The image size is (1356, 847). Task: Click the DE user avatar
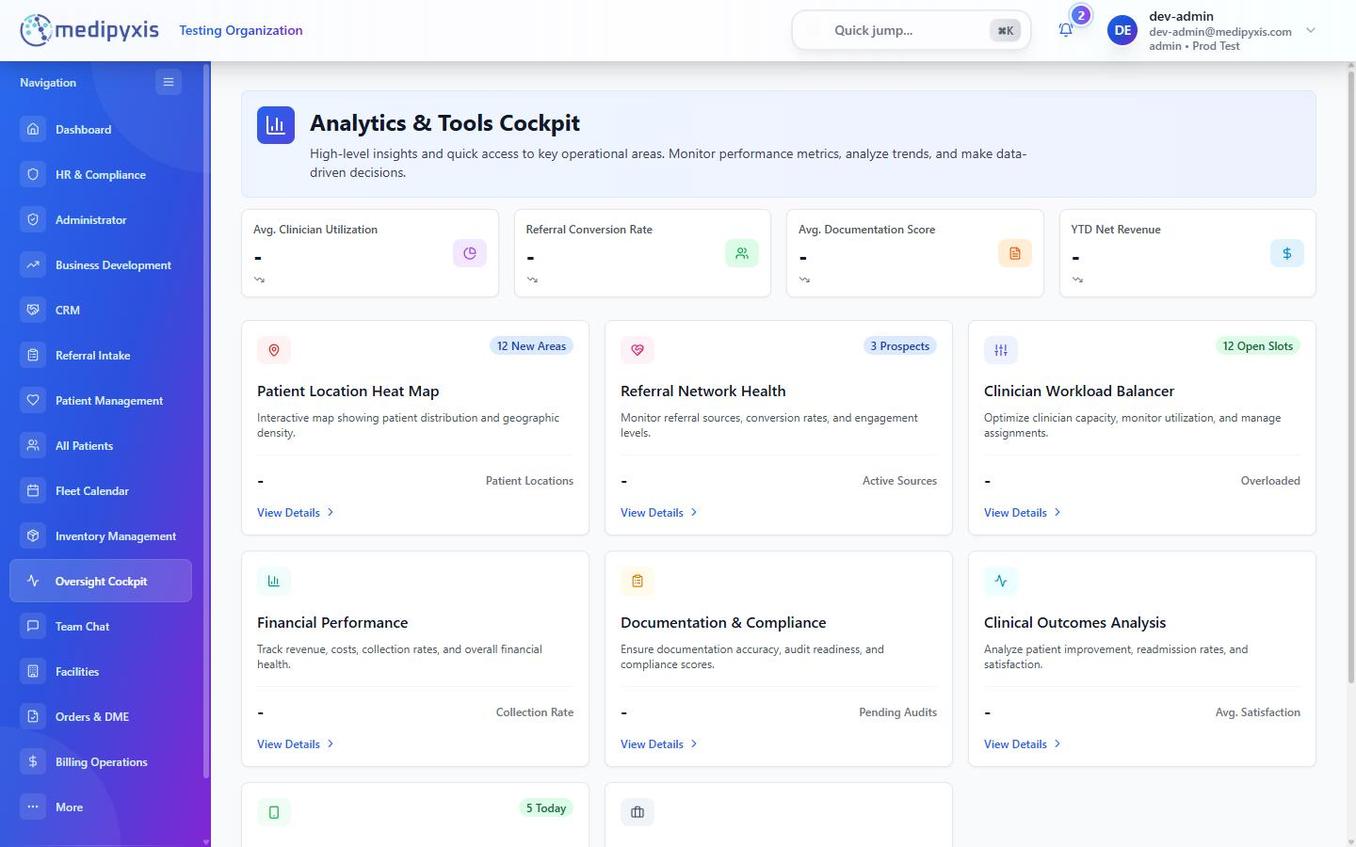tap(1123, 30)
